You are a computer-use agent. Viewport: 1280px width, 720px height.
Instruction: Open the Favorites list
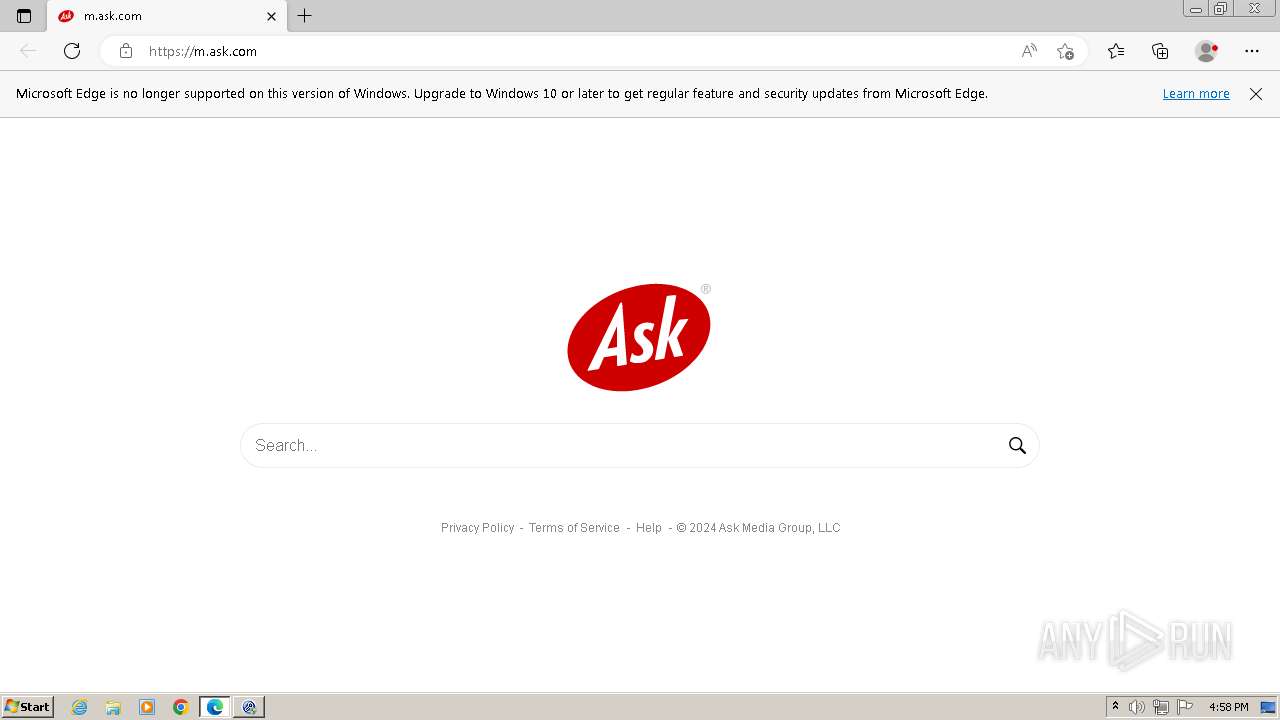(1116, 51)
